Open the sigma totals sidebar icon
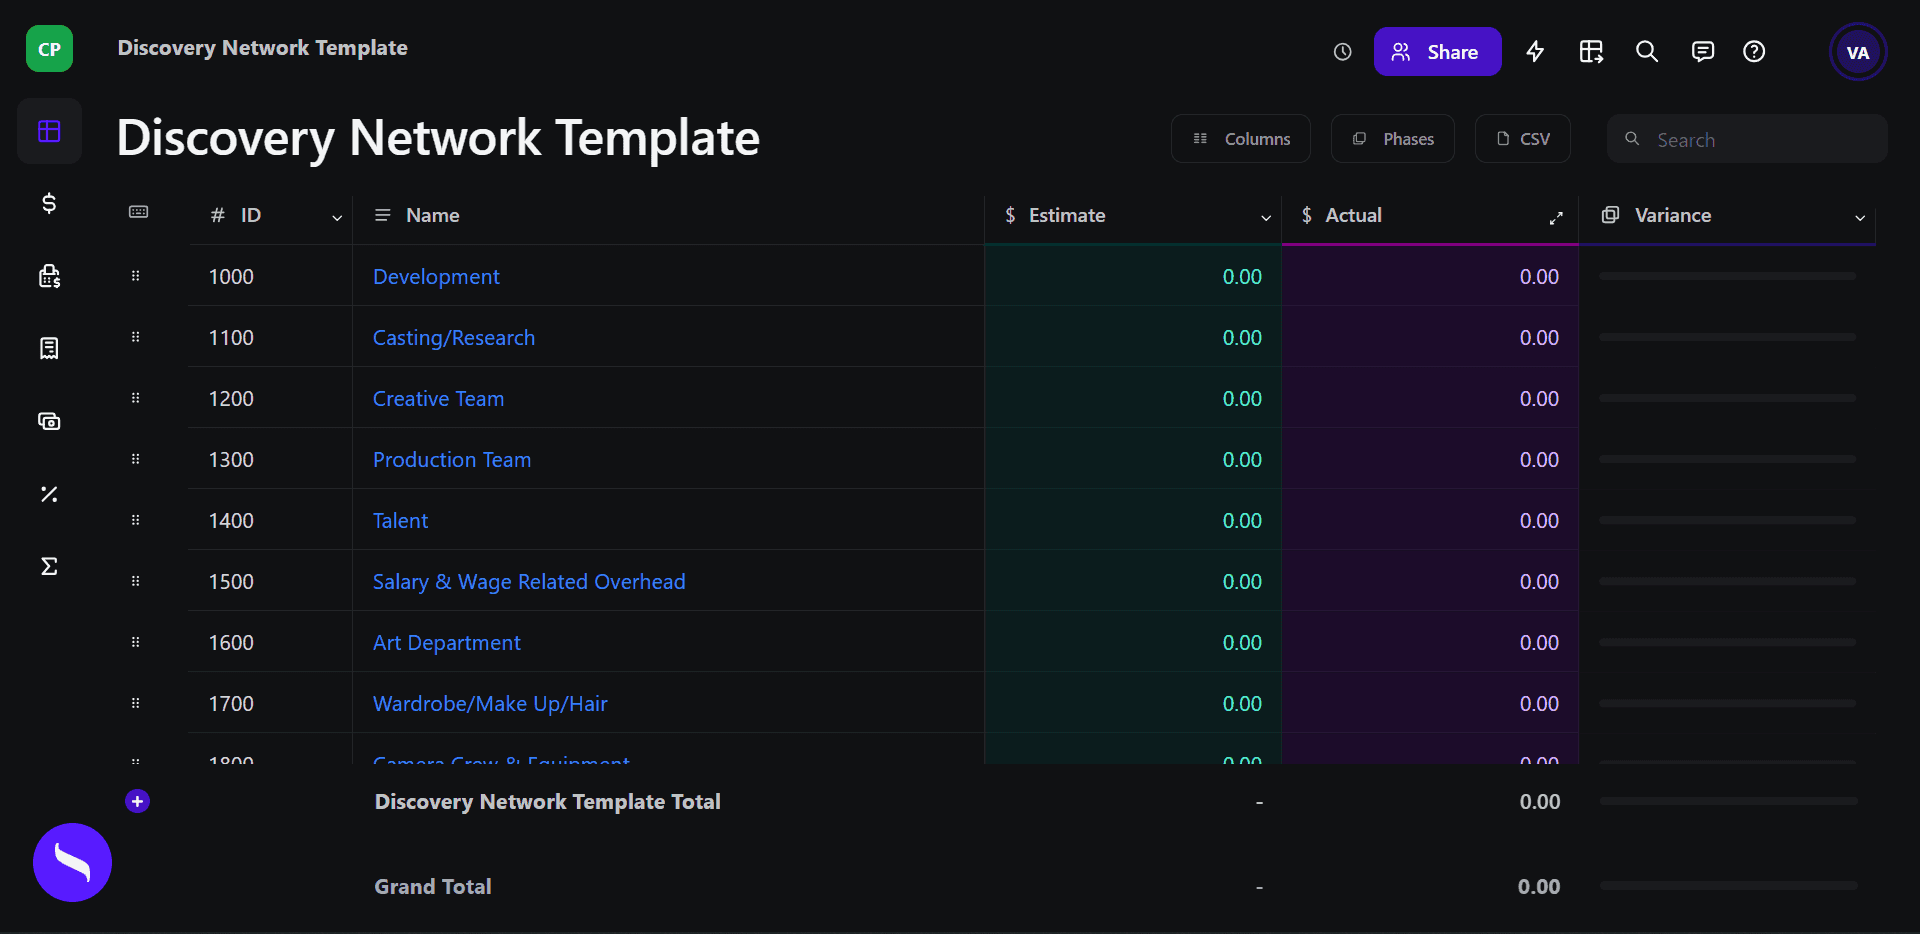1920x934 pixels. click(49, 567)
